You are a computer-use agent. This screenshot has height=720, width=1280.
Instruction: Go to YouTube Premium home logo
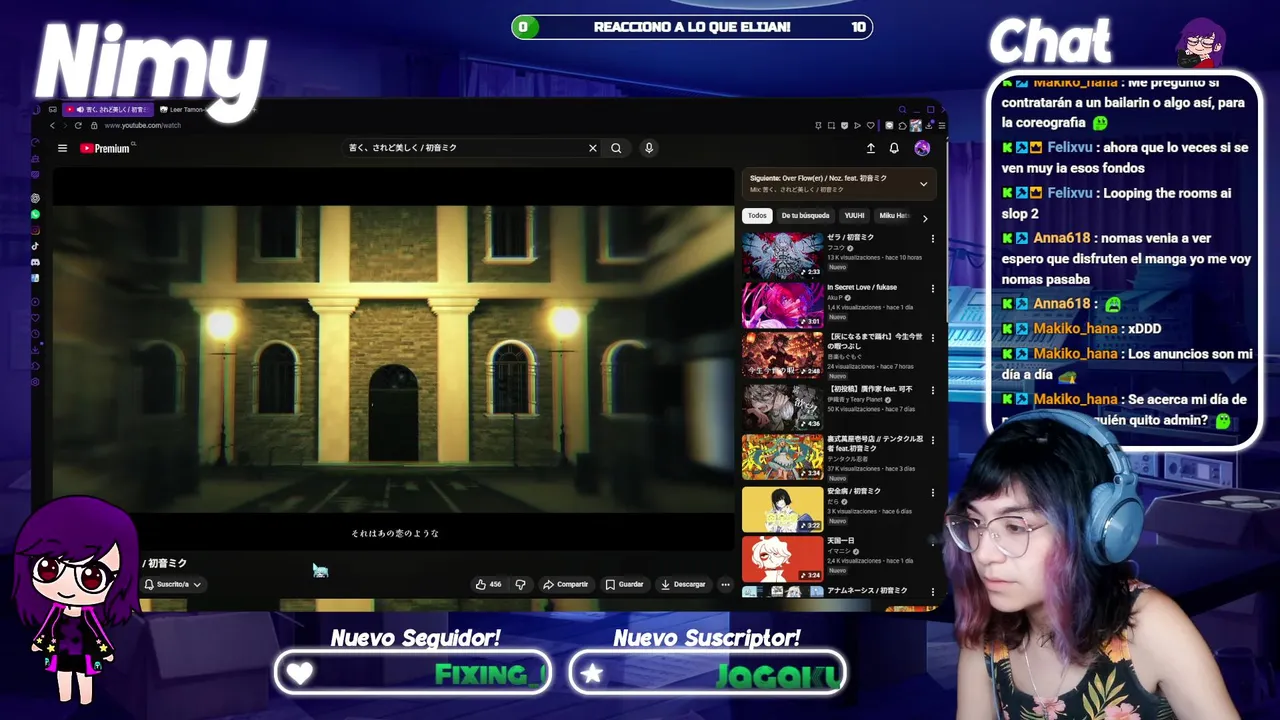tap(106, 148)
